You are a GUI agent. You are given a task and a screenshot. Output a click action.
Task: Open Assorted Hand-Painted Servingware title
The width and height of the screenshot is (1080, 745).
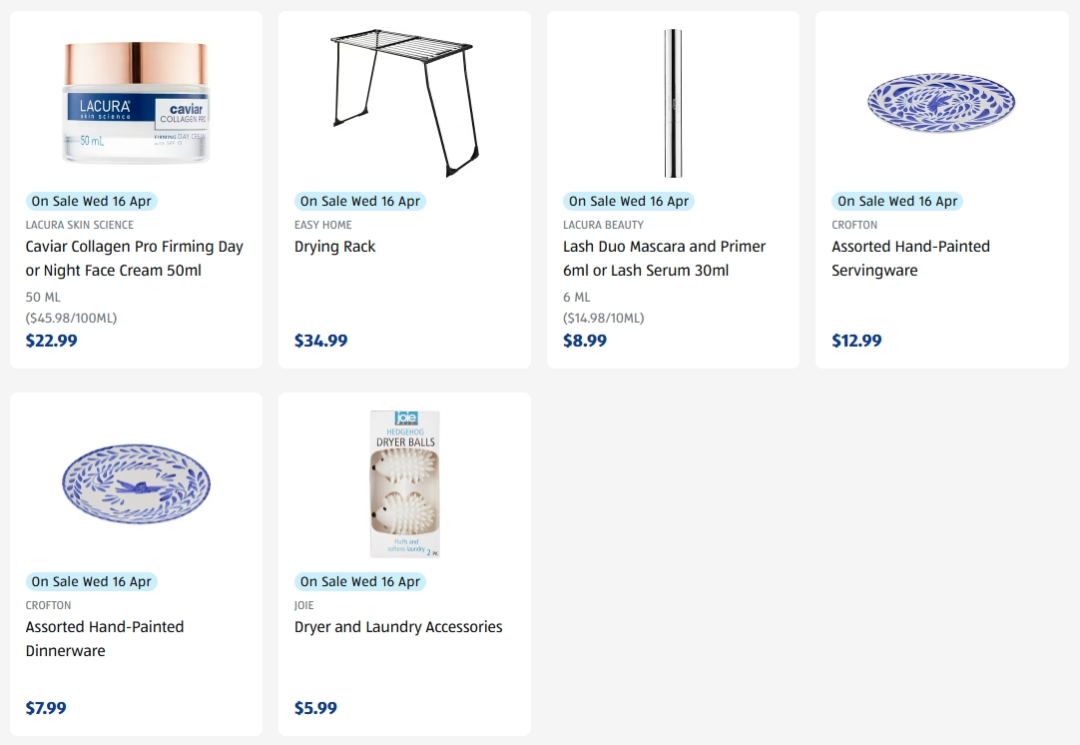(911, 258)
